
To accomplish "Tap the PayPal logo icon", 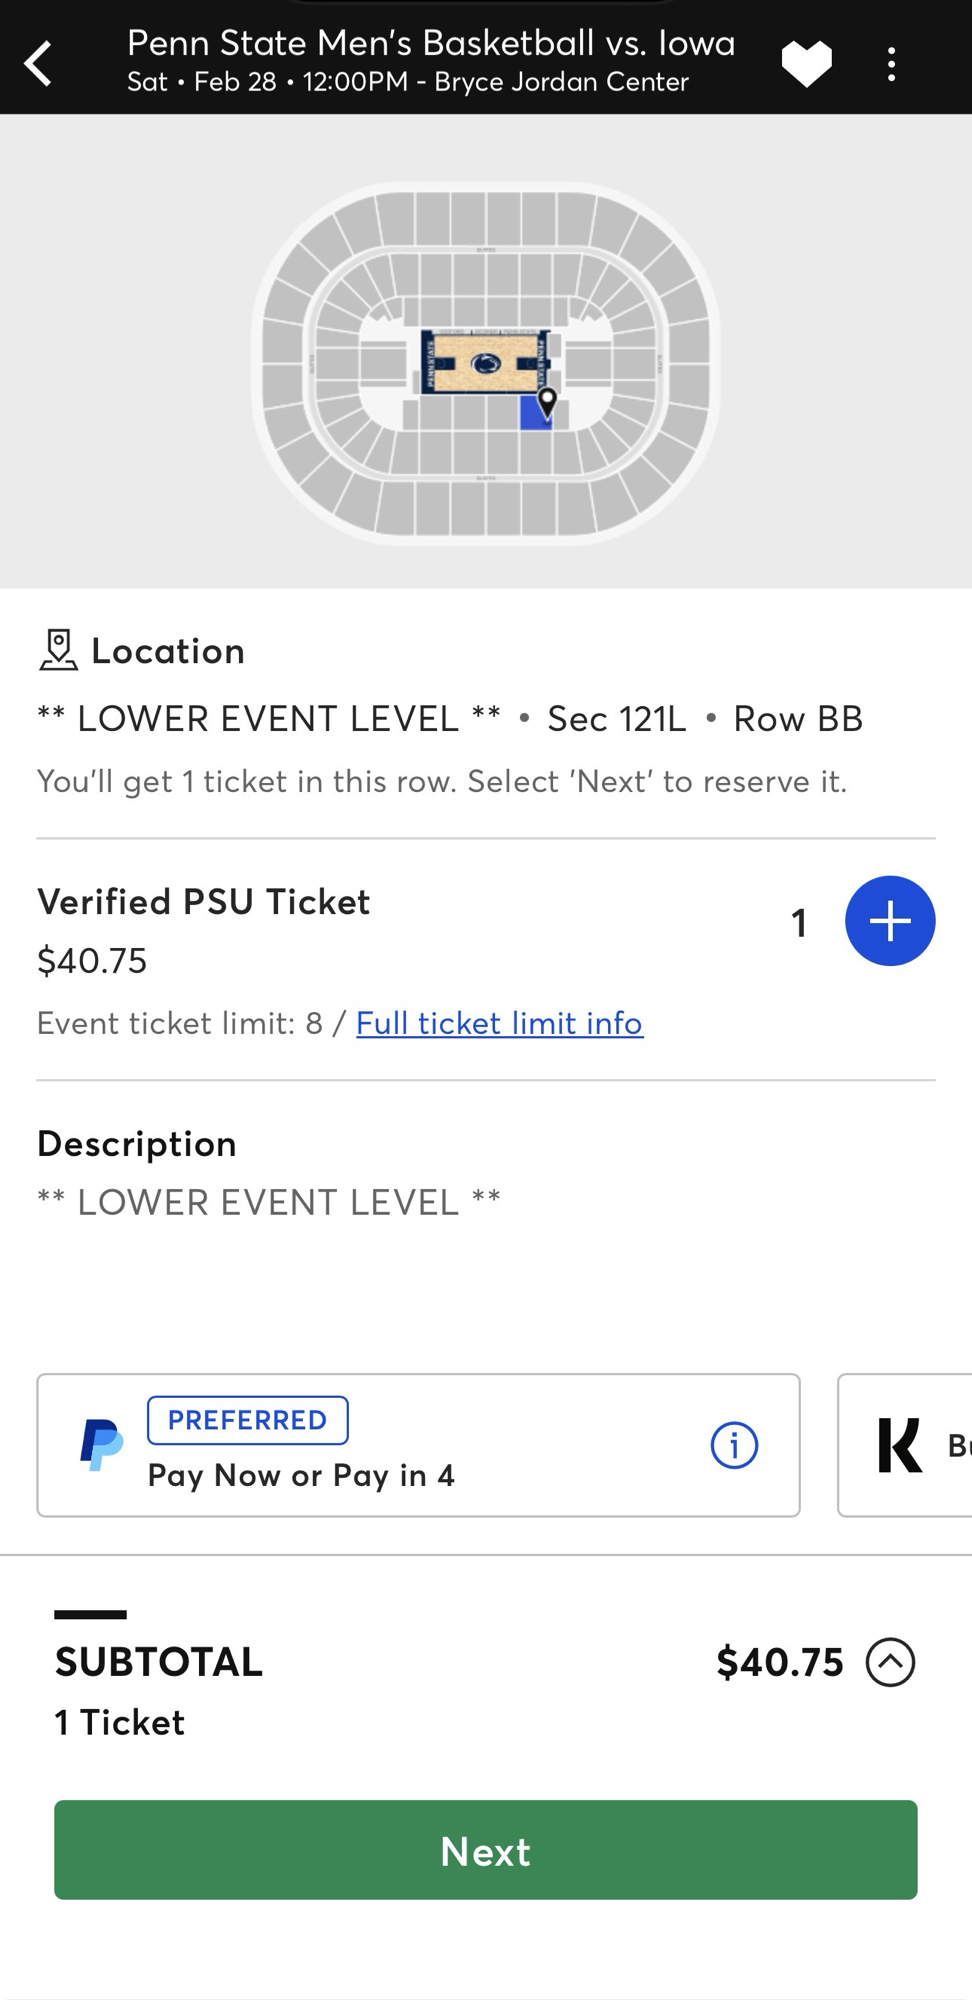I will pyautogui.click(x=101, y=1445).
